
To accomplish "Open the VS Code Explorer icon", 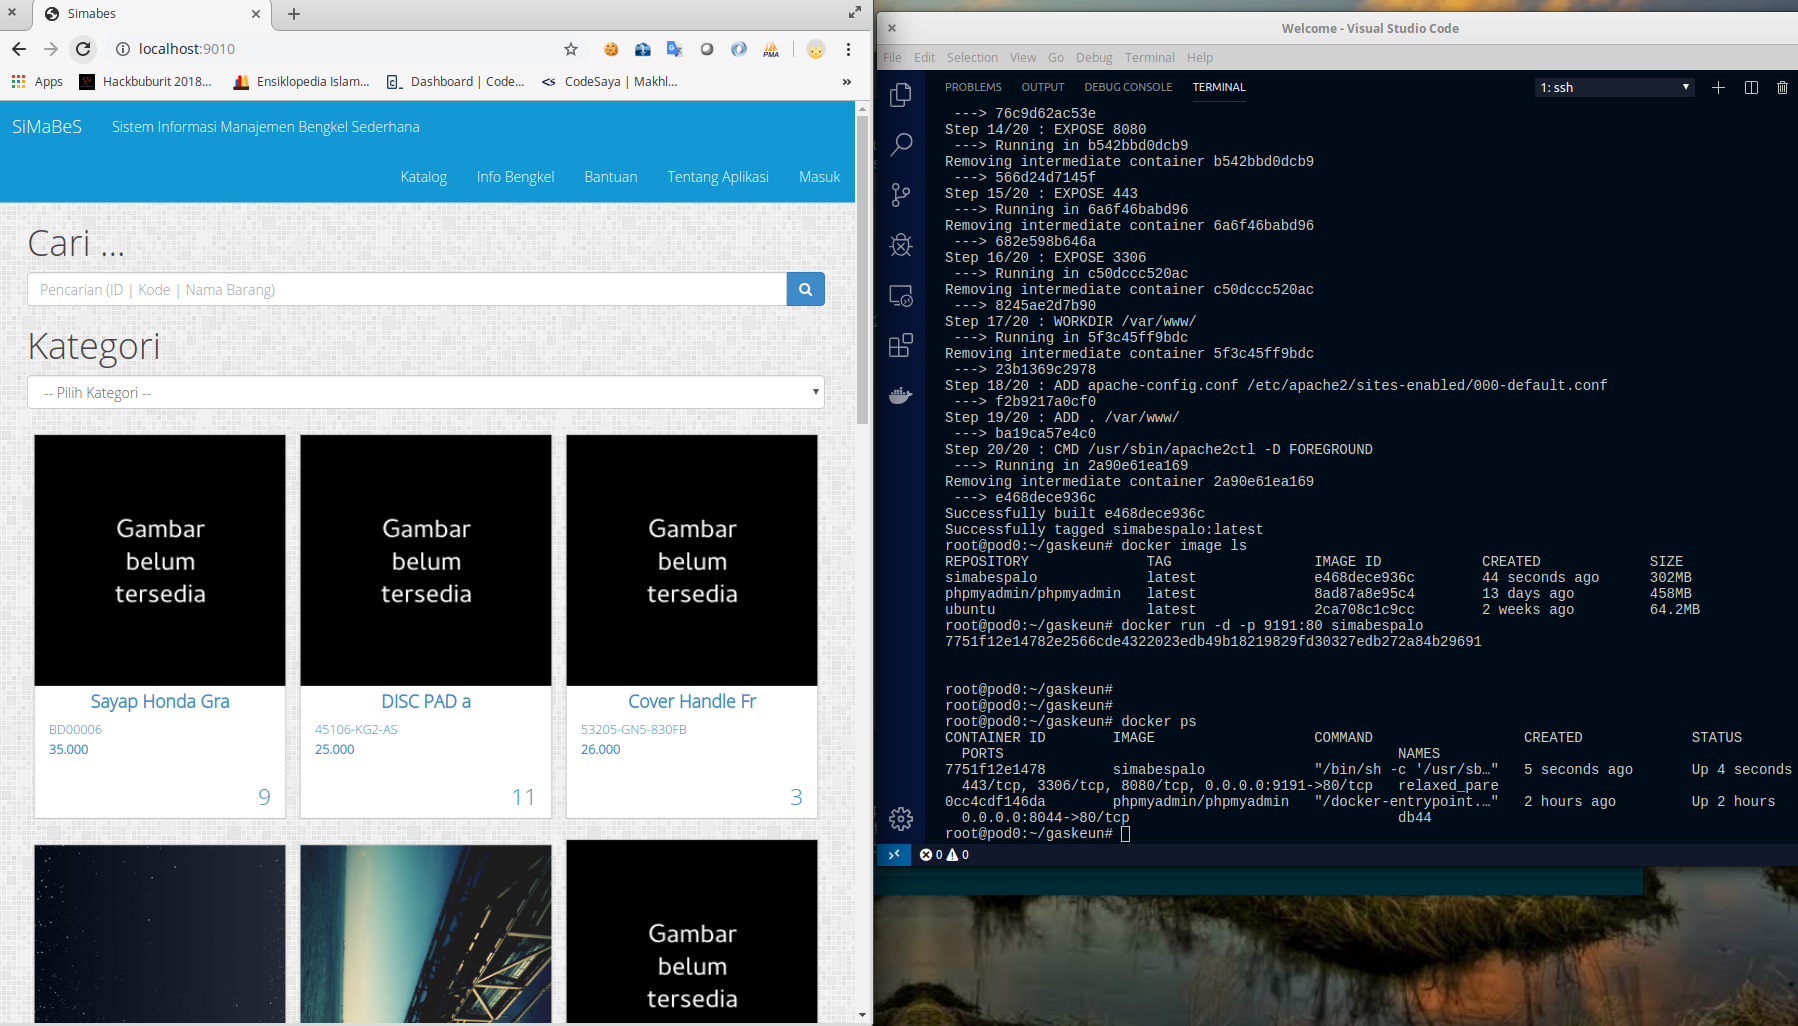I will pos(901,95).
